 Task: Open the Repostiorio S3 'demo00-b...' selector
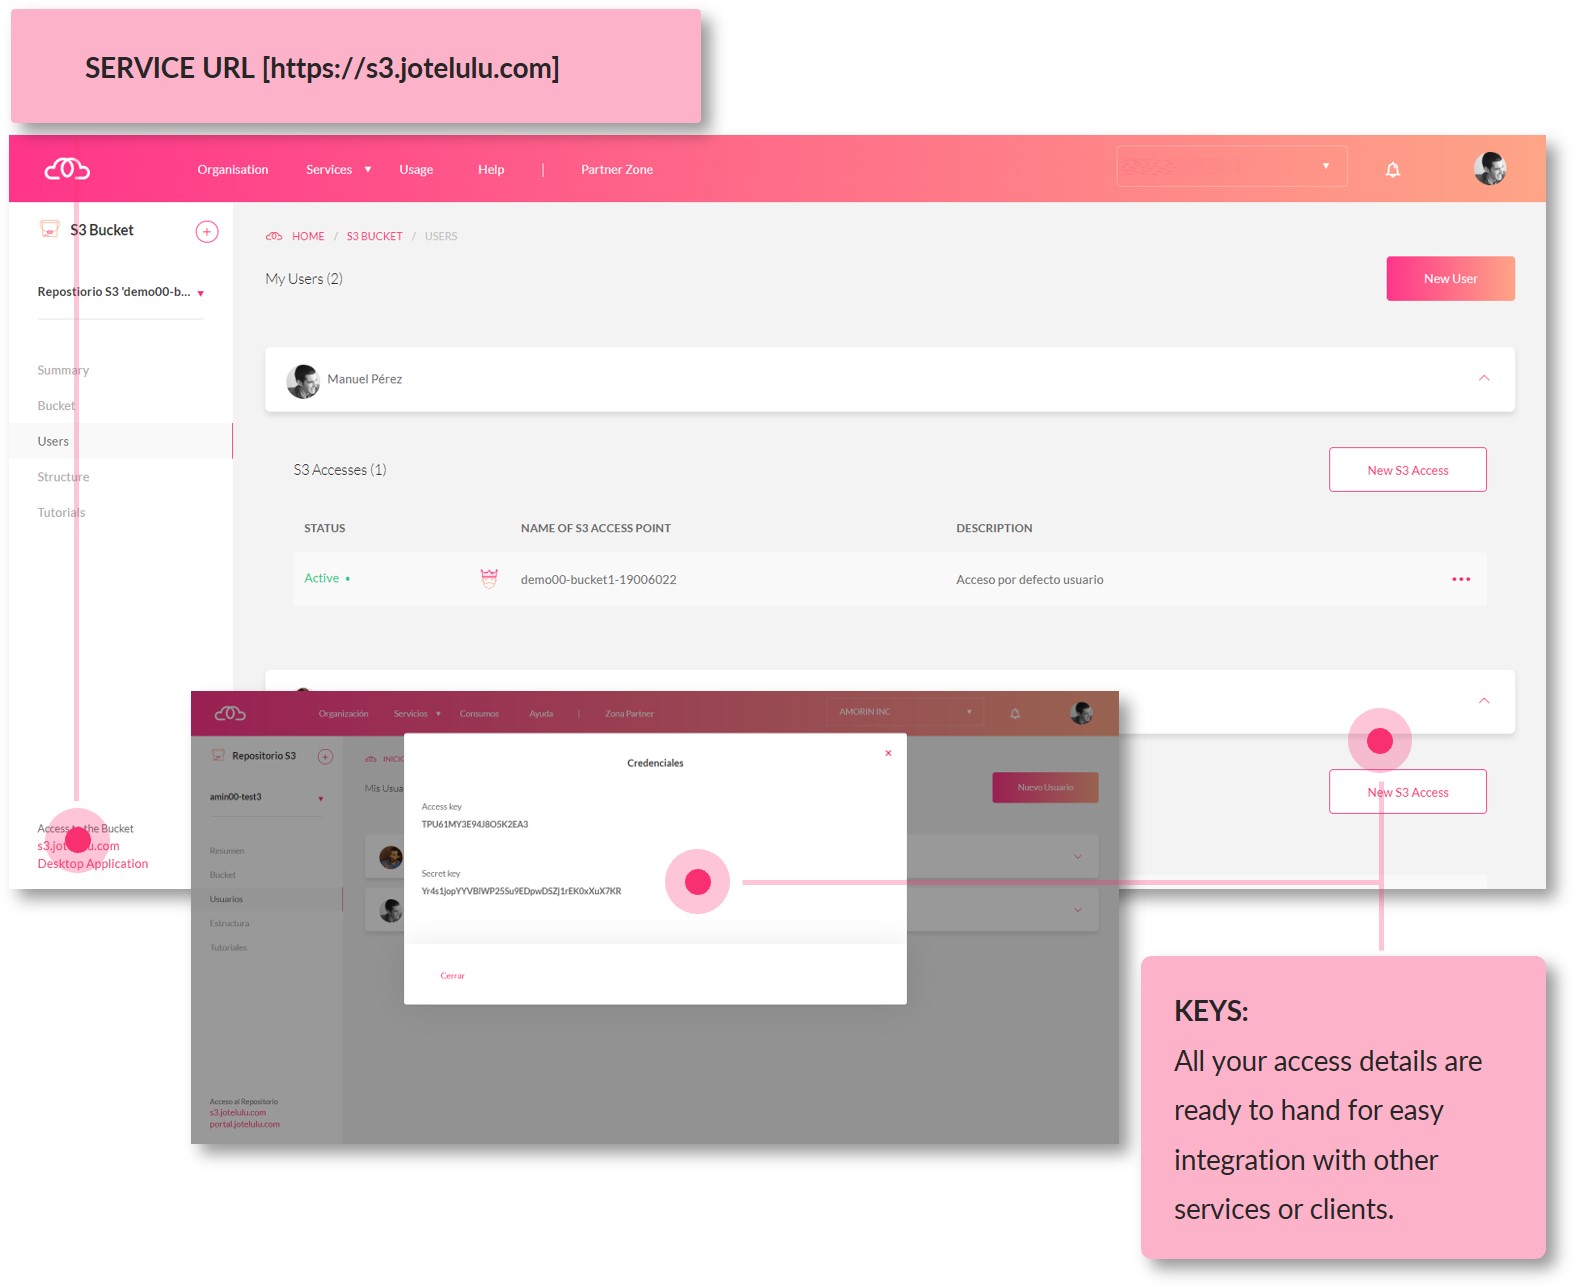pyautogui.click(x=120, y=292)
